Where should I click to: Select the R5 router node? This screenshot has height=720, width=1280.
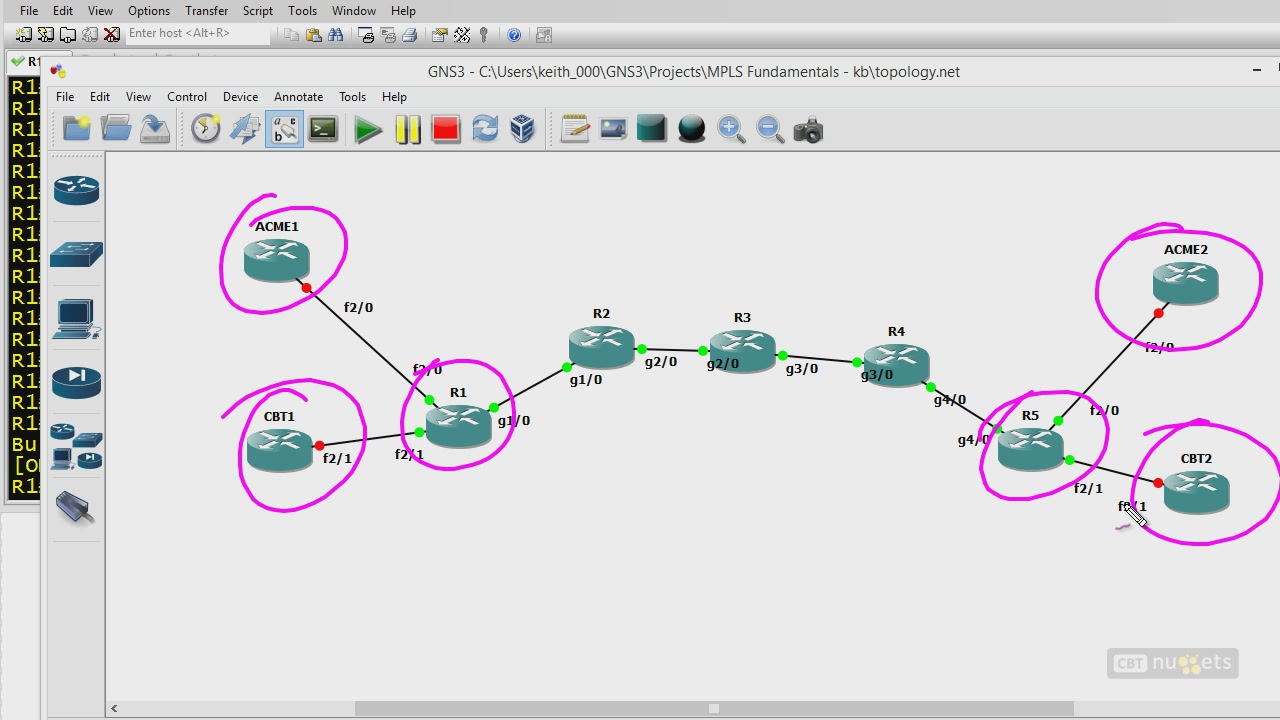point(1030,449)
